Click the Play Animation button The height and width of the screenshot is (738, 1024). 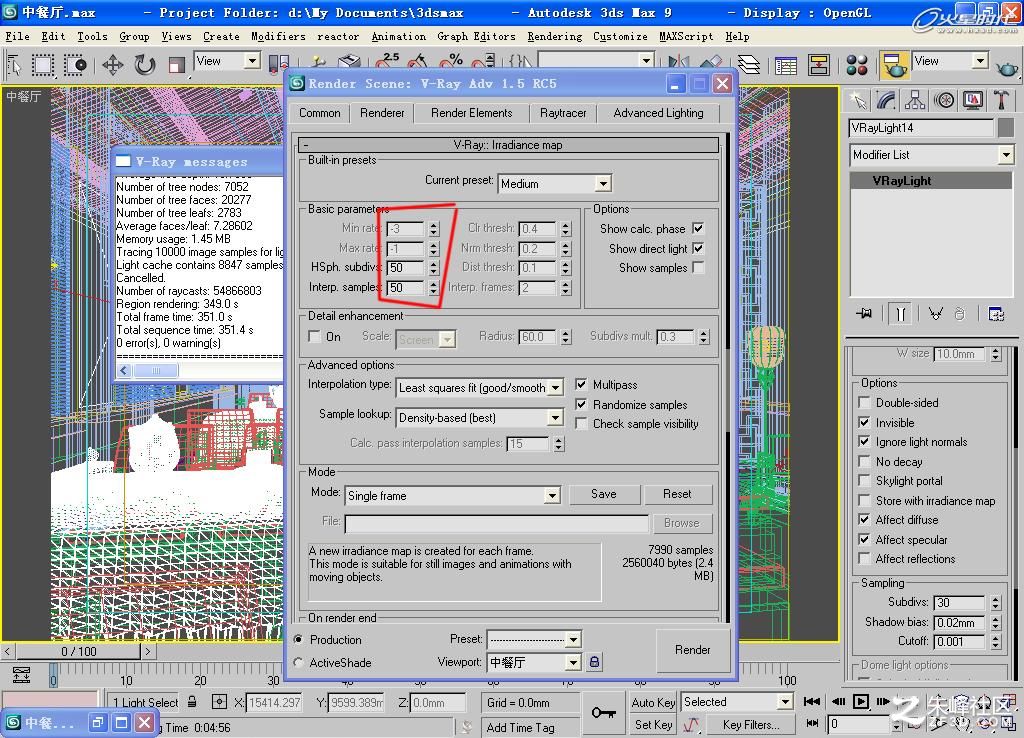click(x=861, y=701)
